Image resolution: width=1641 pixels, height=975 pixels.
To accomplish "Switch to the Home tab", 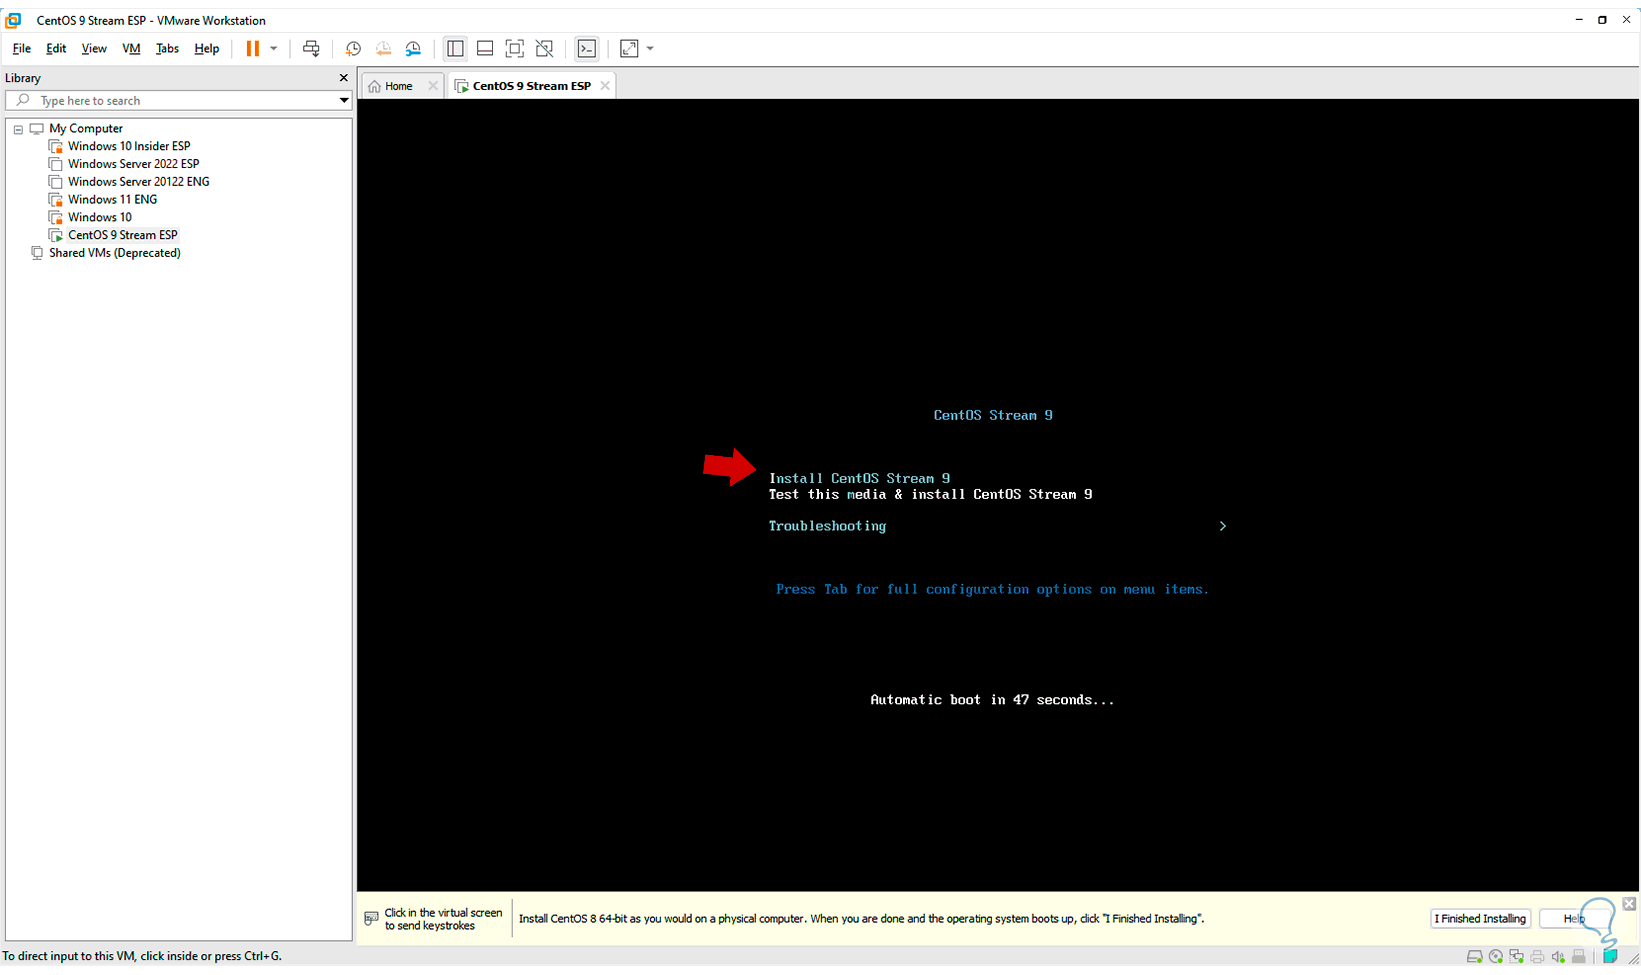I will coord(398,86).
